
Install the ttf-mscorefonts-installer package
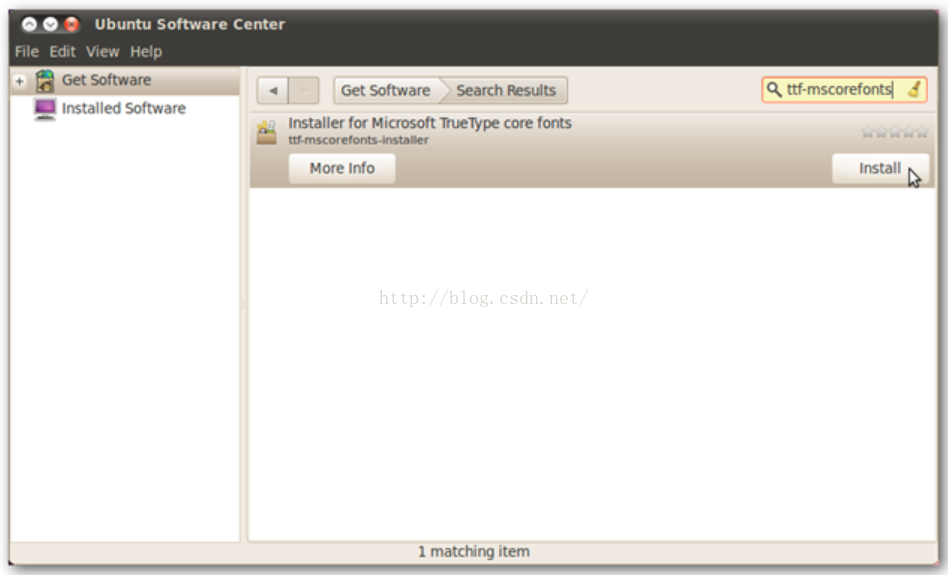click(880, 168)
